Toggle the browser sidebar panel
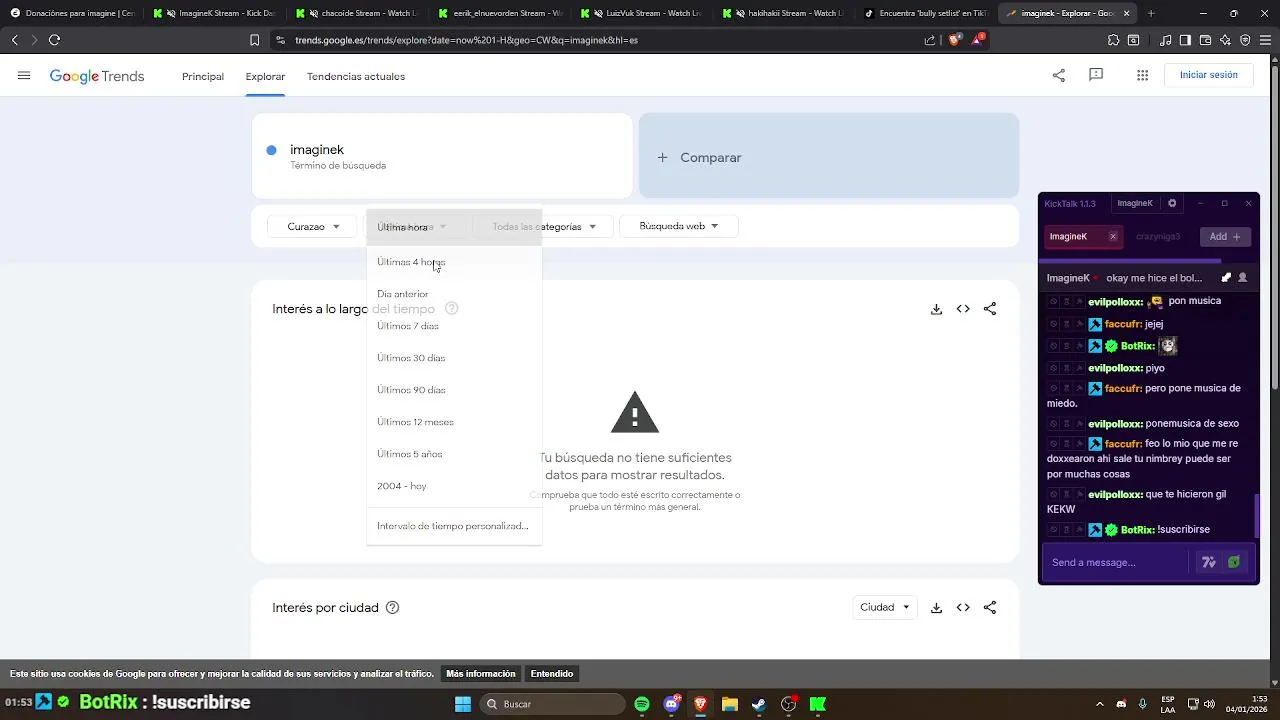 pos(1185,40)
